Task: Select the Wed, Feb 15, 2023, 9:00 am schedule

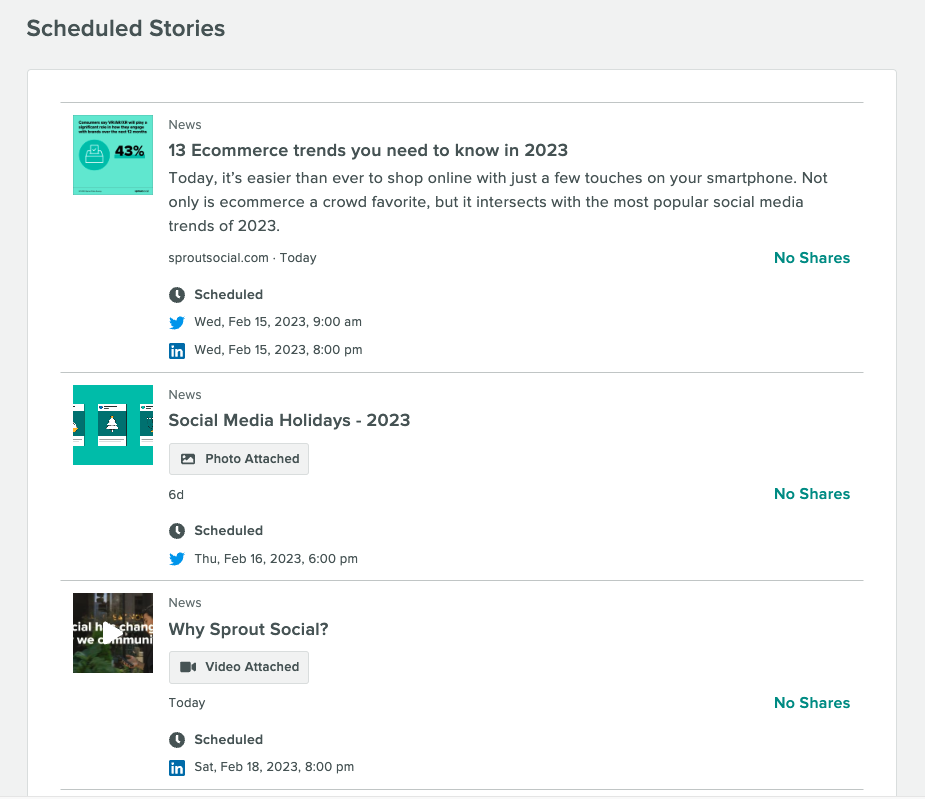Action: click(278, 322)
